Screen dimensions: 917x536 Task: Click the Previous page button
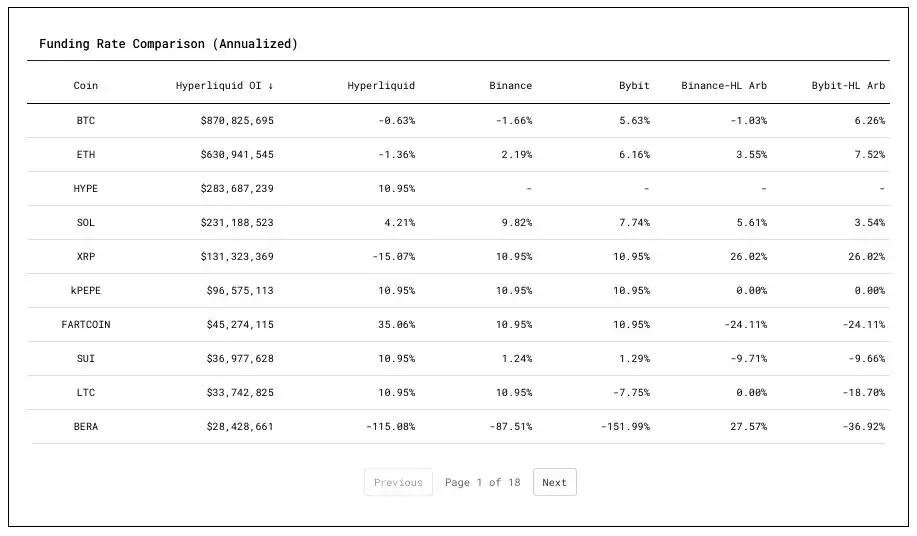398,482
